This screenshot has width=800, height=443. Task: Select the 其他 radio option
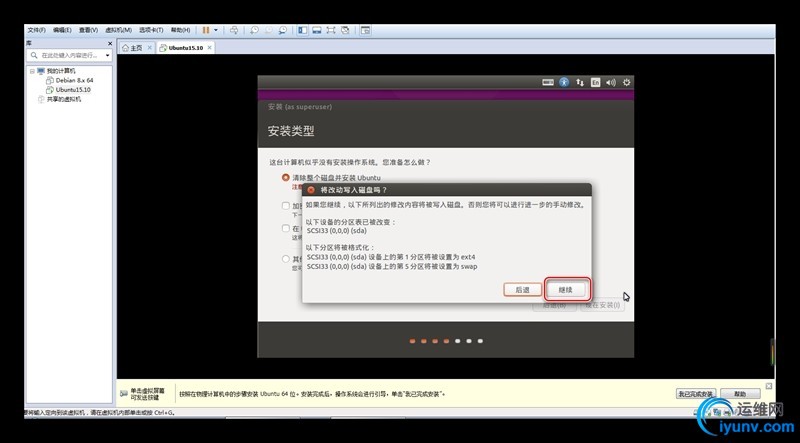(286, 259)
